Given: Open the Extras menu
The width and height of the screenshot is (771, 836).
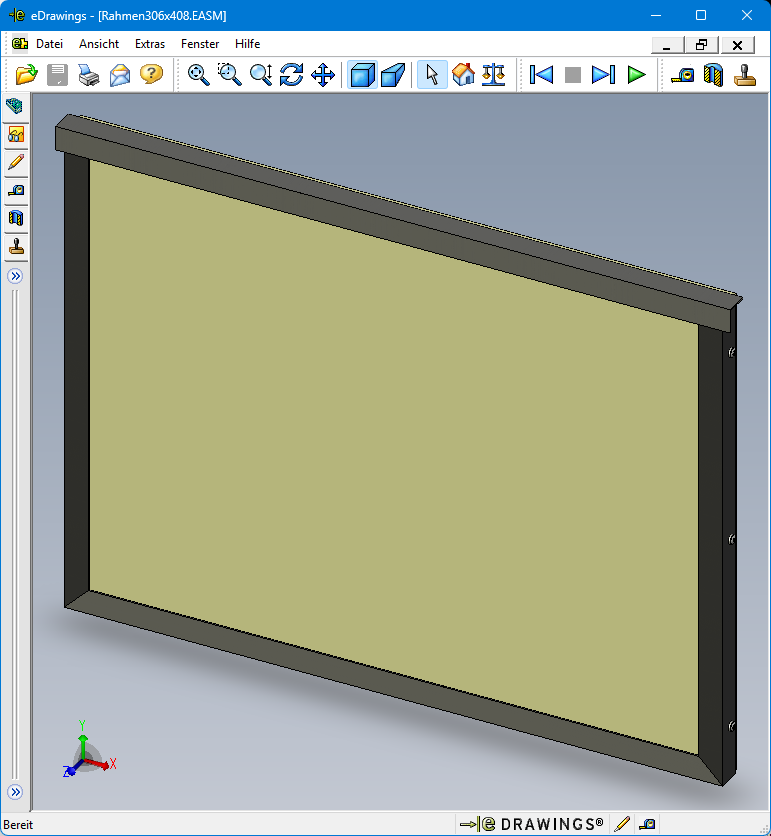Looking at the screenshot, I should pos(150,44).
